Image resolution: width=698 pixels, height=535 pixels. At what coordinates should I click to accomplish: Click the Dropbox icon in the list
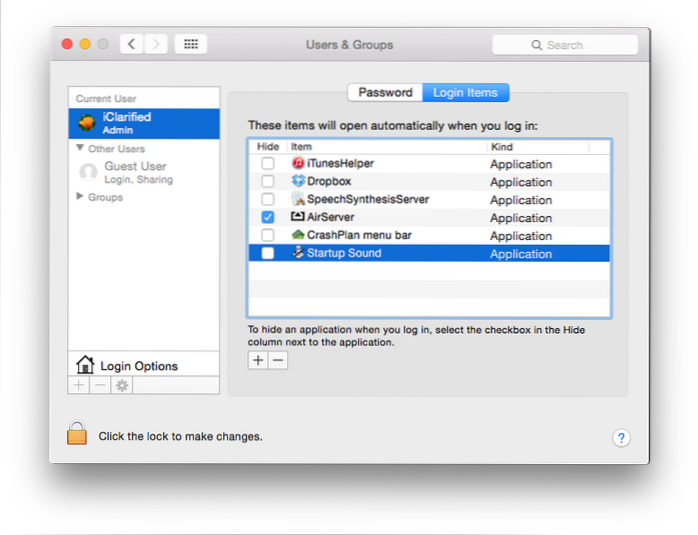[x=297, y=181]
